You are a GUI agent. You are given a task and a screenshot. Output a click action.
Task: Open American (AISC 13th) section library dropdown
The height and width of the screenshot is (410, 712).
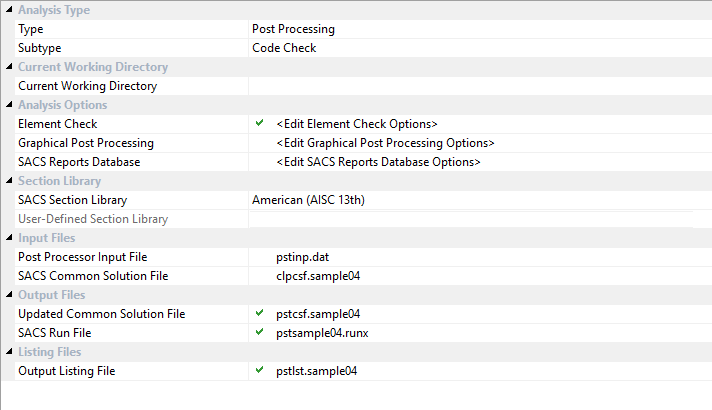(308, 200)
